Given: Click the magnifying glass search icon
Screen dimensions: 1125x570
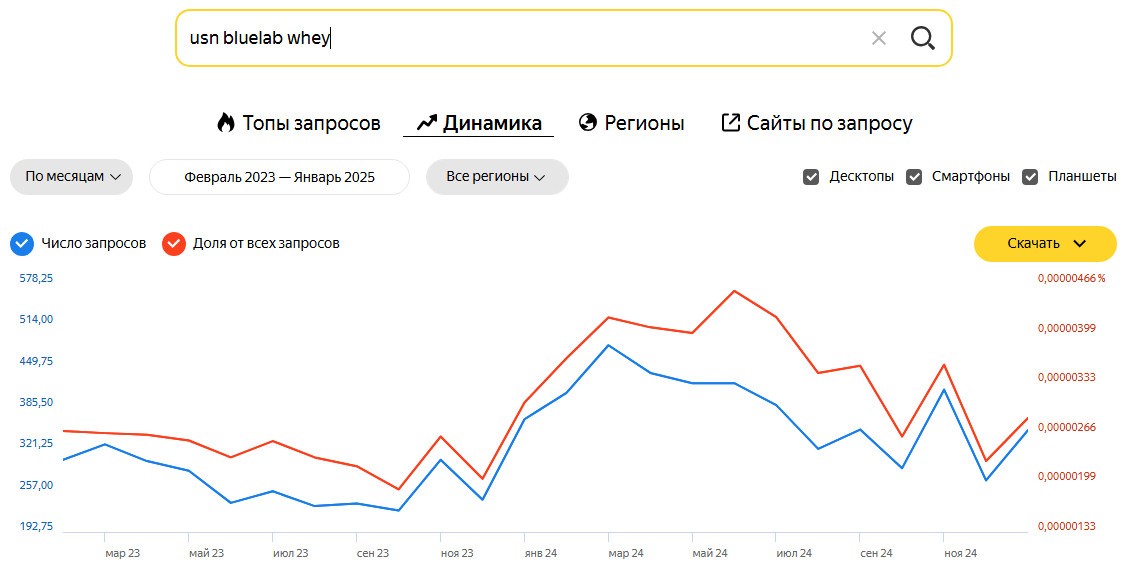Looking at the screenshot, I should pyautogui.click(x=922, y=39).
